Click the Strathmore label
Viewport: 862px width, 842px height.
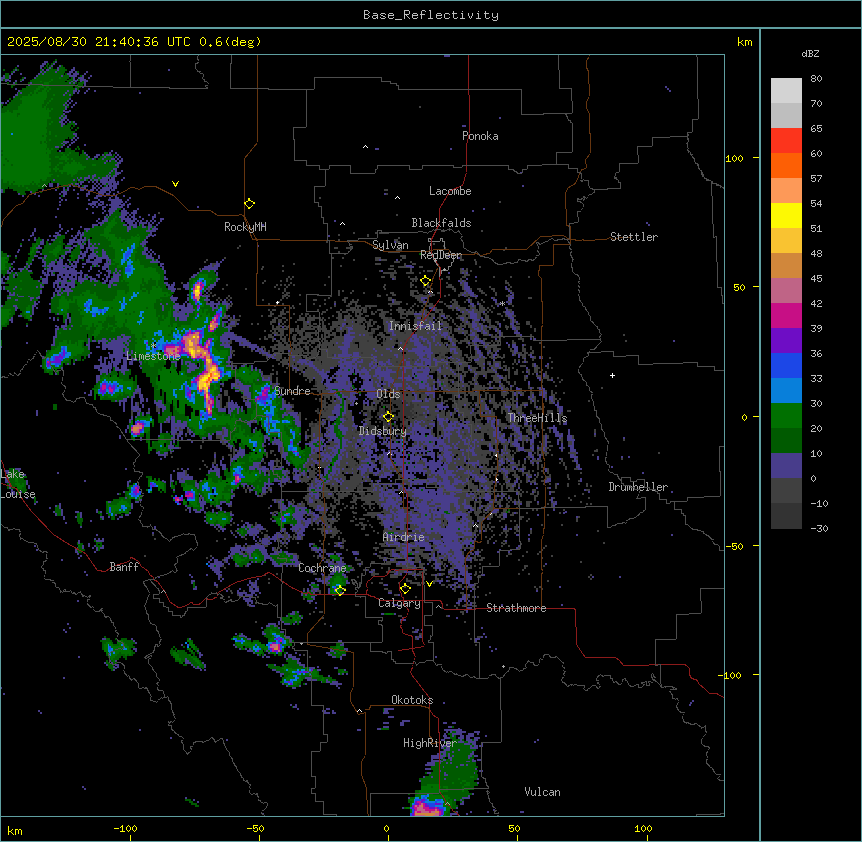(x=516, y=608)
